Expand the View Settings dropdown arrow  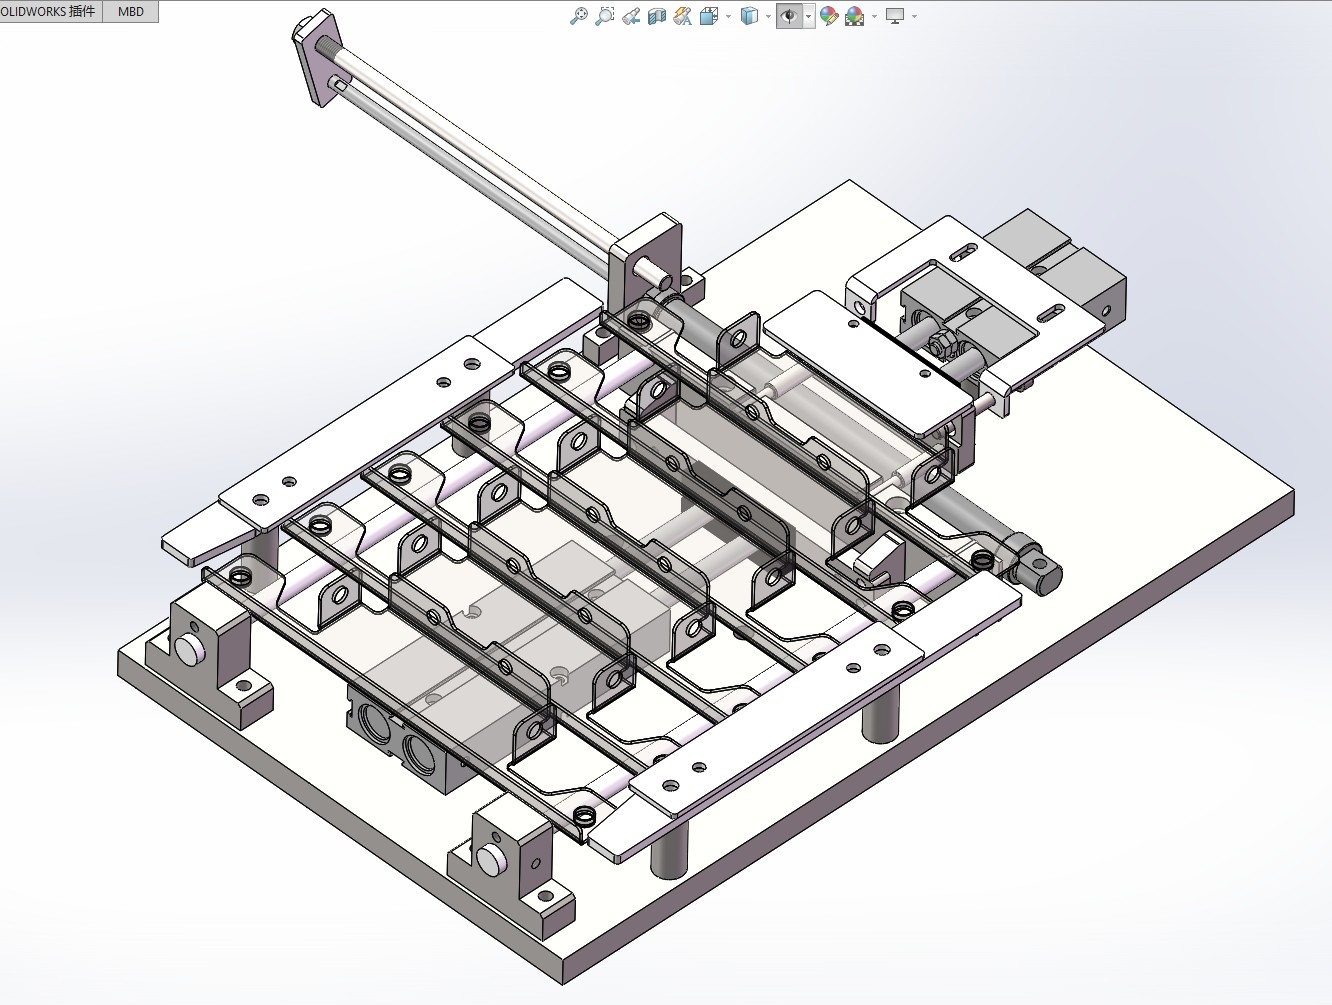[914, 16]
